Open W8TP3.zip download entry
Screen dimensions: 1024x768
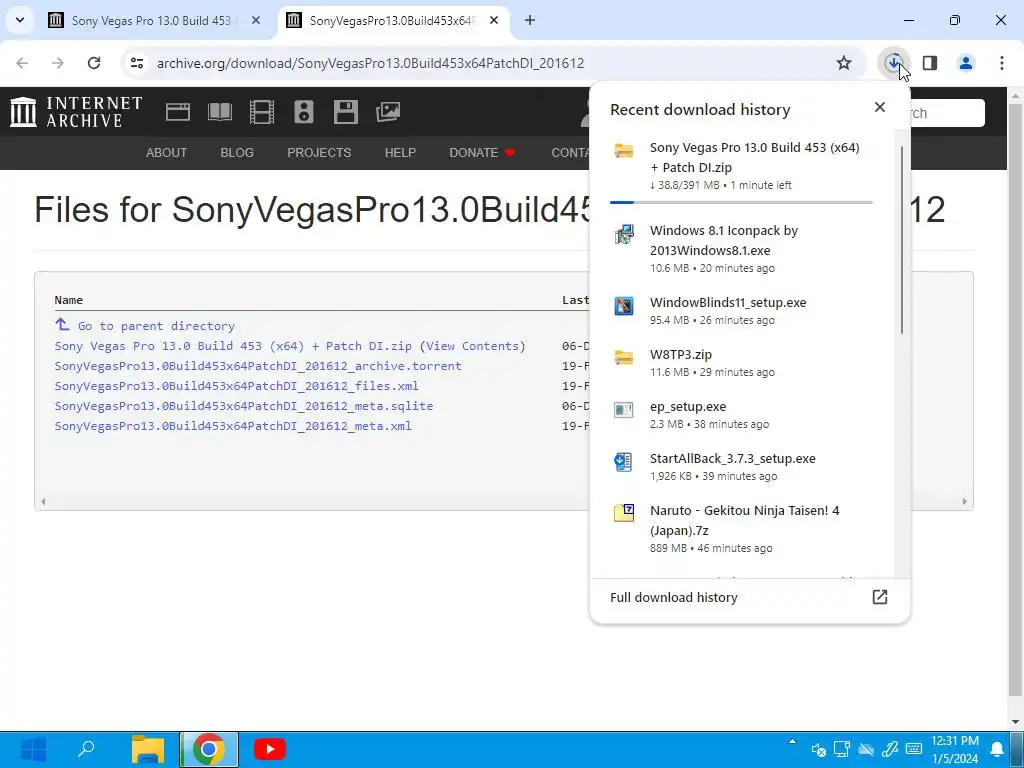(x=741, y=362)
